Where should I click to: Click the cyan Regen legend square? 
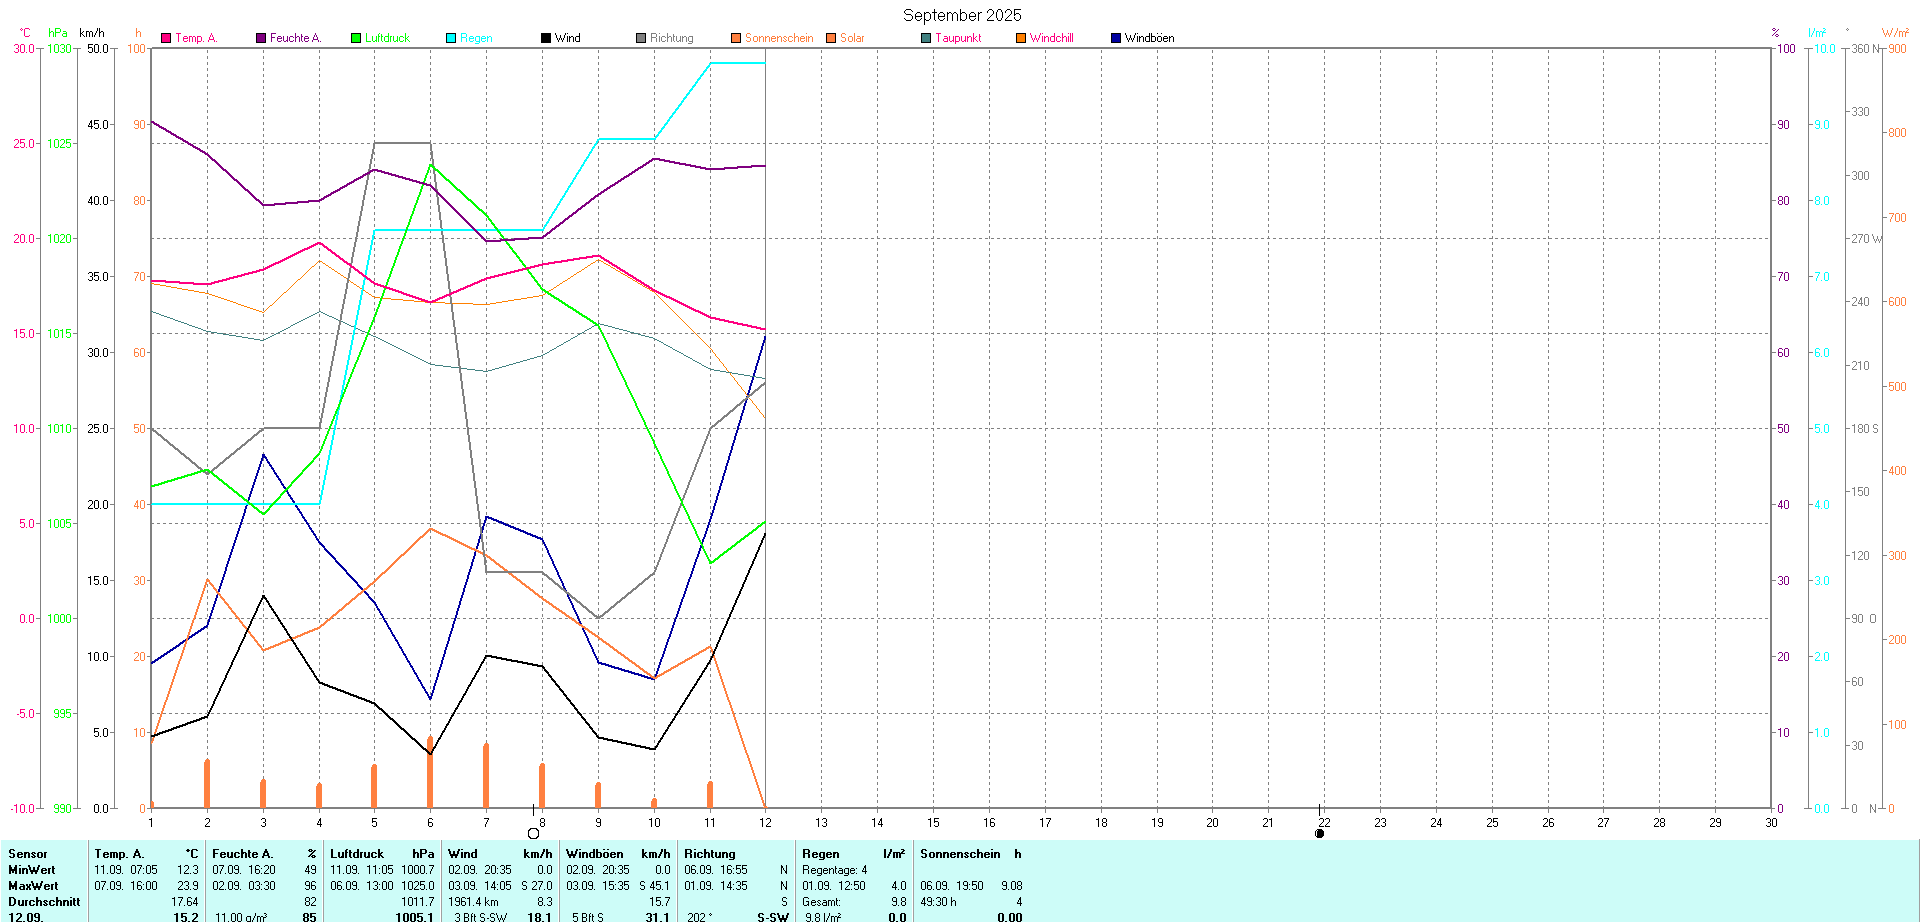451,38
